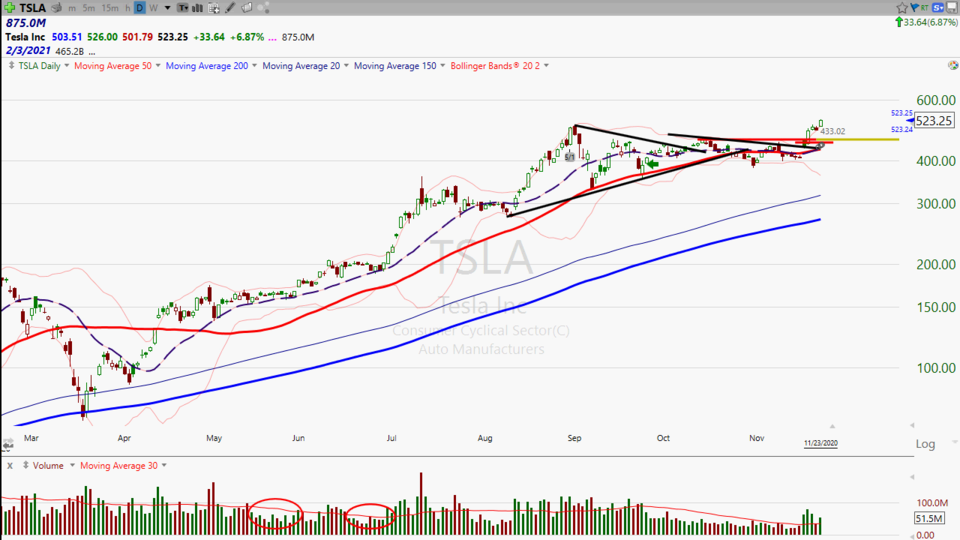Click the small arrow above Log

(912, 425)
